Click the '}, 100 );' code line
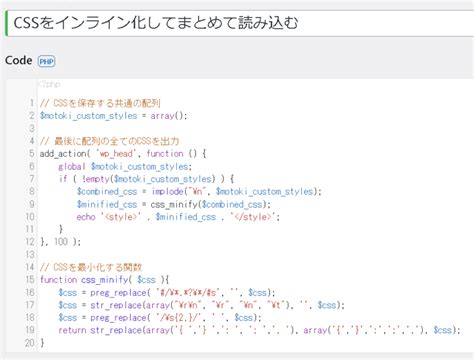Screen dimensions: 474x360 [60, 242]
